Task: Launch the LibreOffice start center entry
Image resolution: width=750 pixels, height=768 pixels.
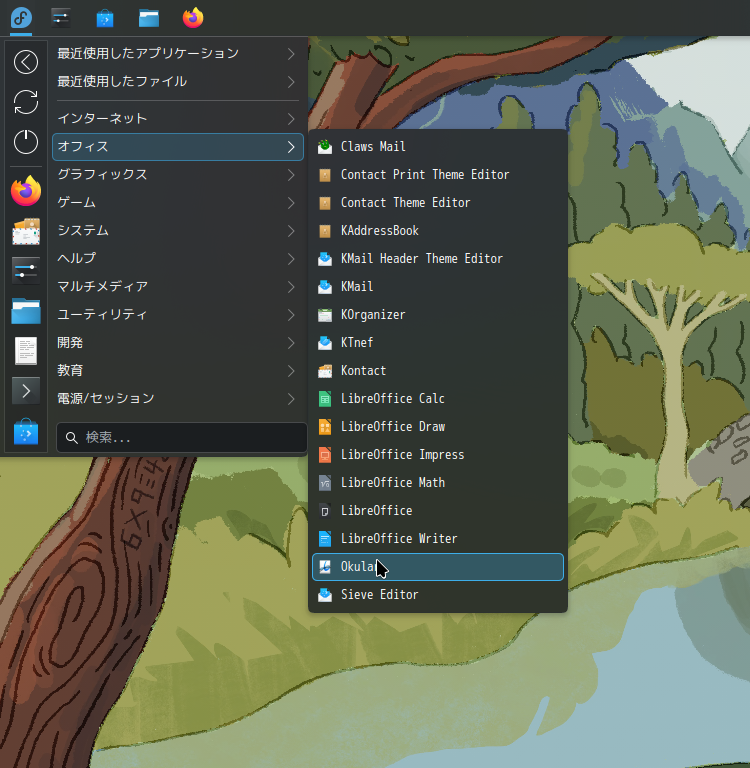Action: pos(438,510)
